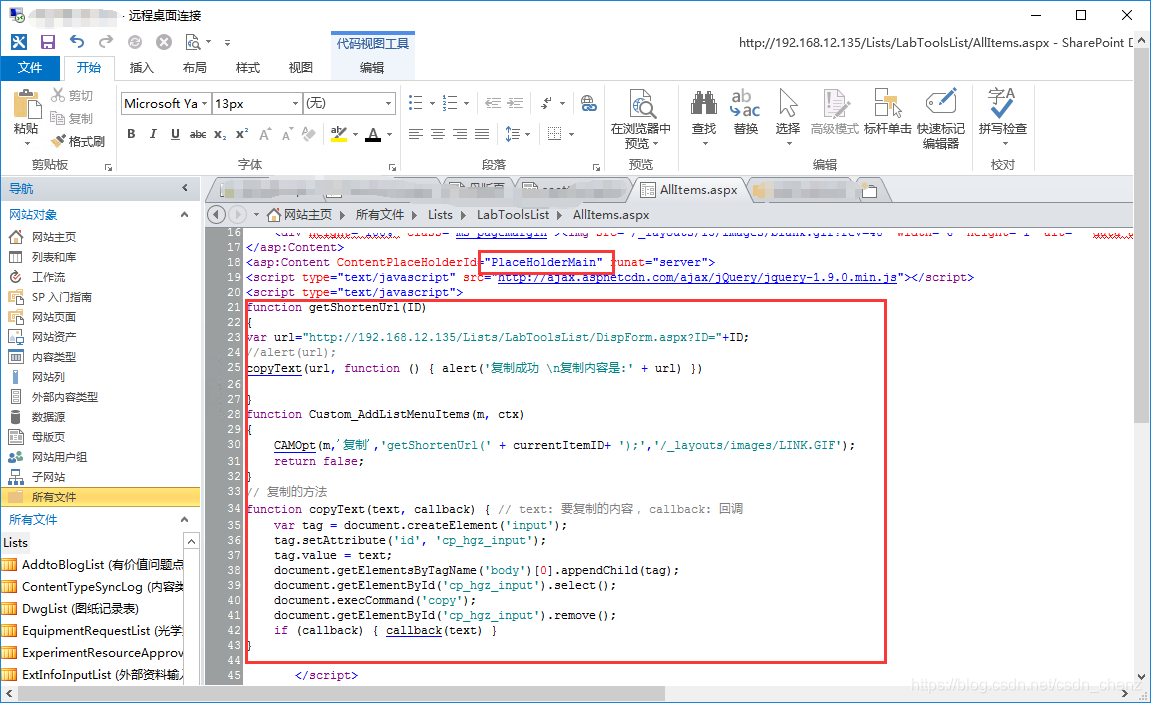The width and height of the screenshot is (1151, 703).
Task: Open the style (无) dropdown
Action: coord(389,103)
